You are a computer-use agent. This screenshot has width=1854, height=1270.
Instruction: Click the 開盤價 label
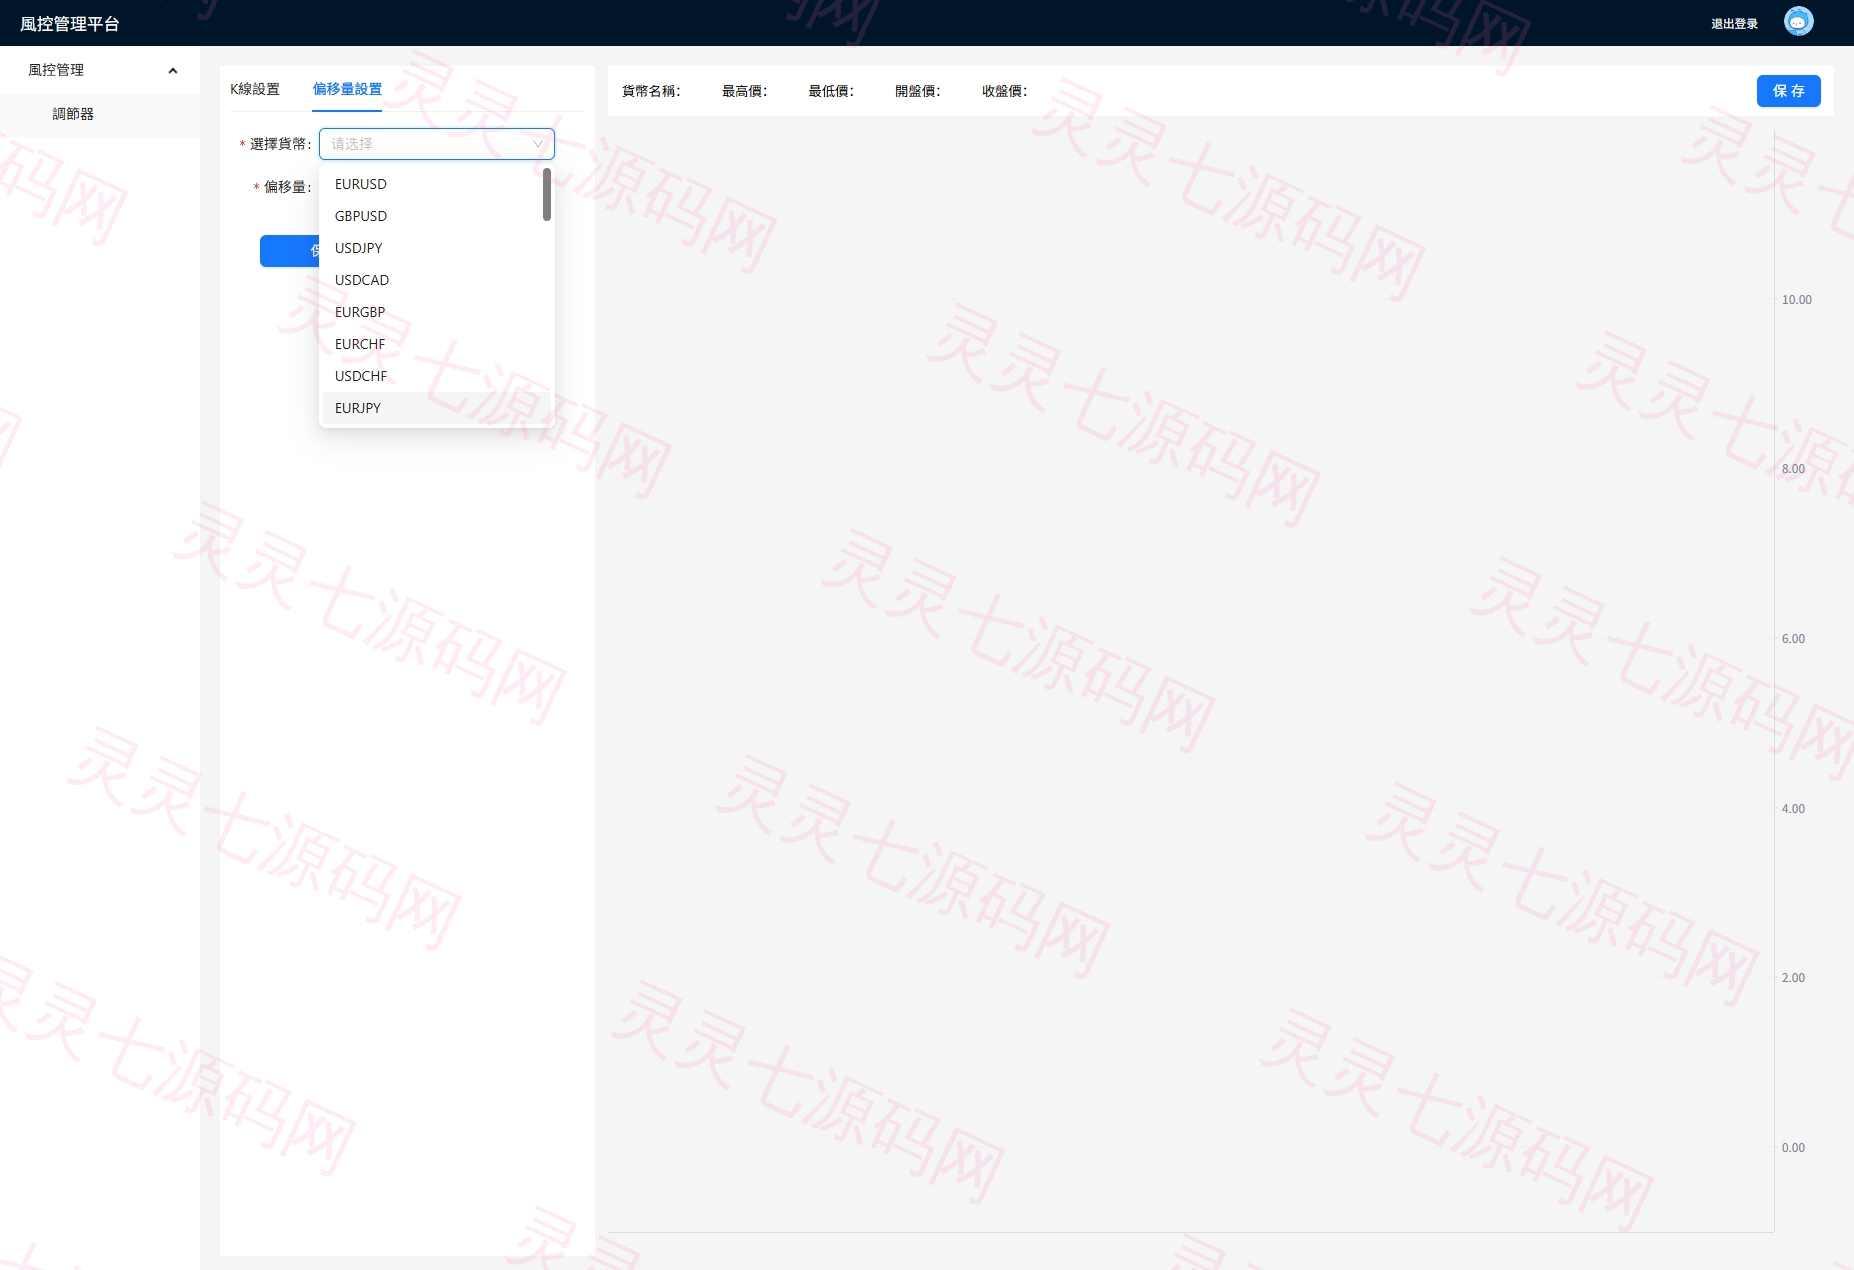(918, 91)
